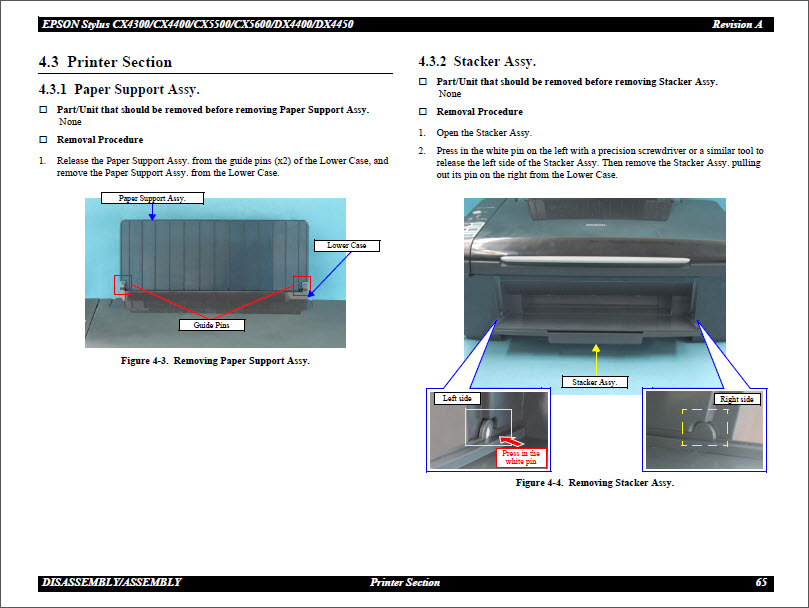The height and width of the screenshot is (608, 809).
Task: Select the Right side inset label
Action: [738, 397]
